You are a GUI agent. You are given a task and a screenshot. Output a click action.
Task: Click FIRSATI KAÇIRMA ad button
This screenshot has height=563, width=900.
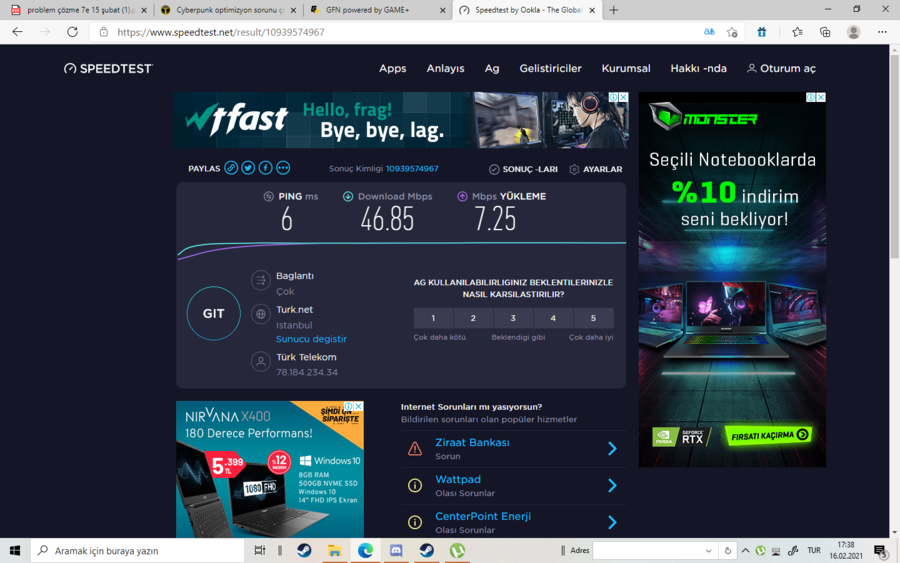coord(769,436)
